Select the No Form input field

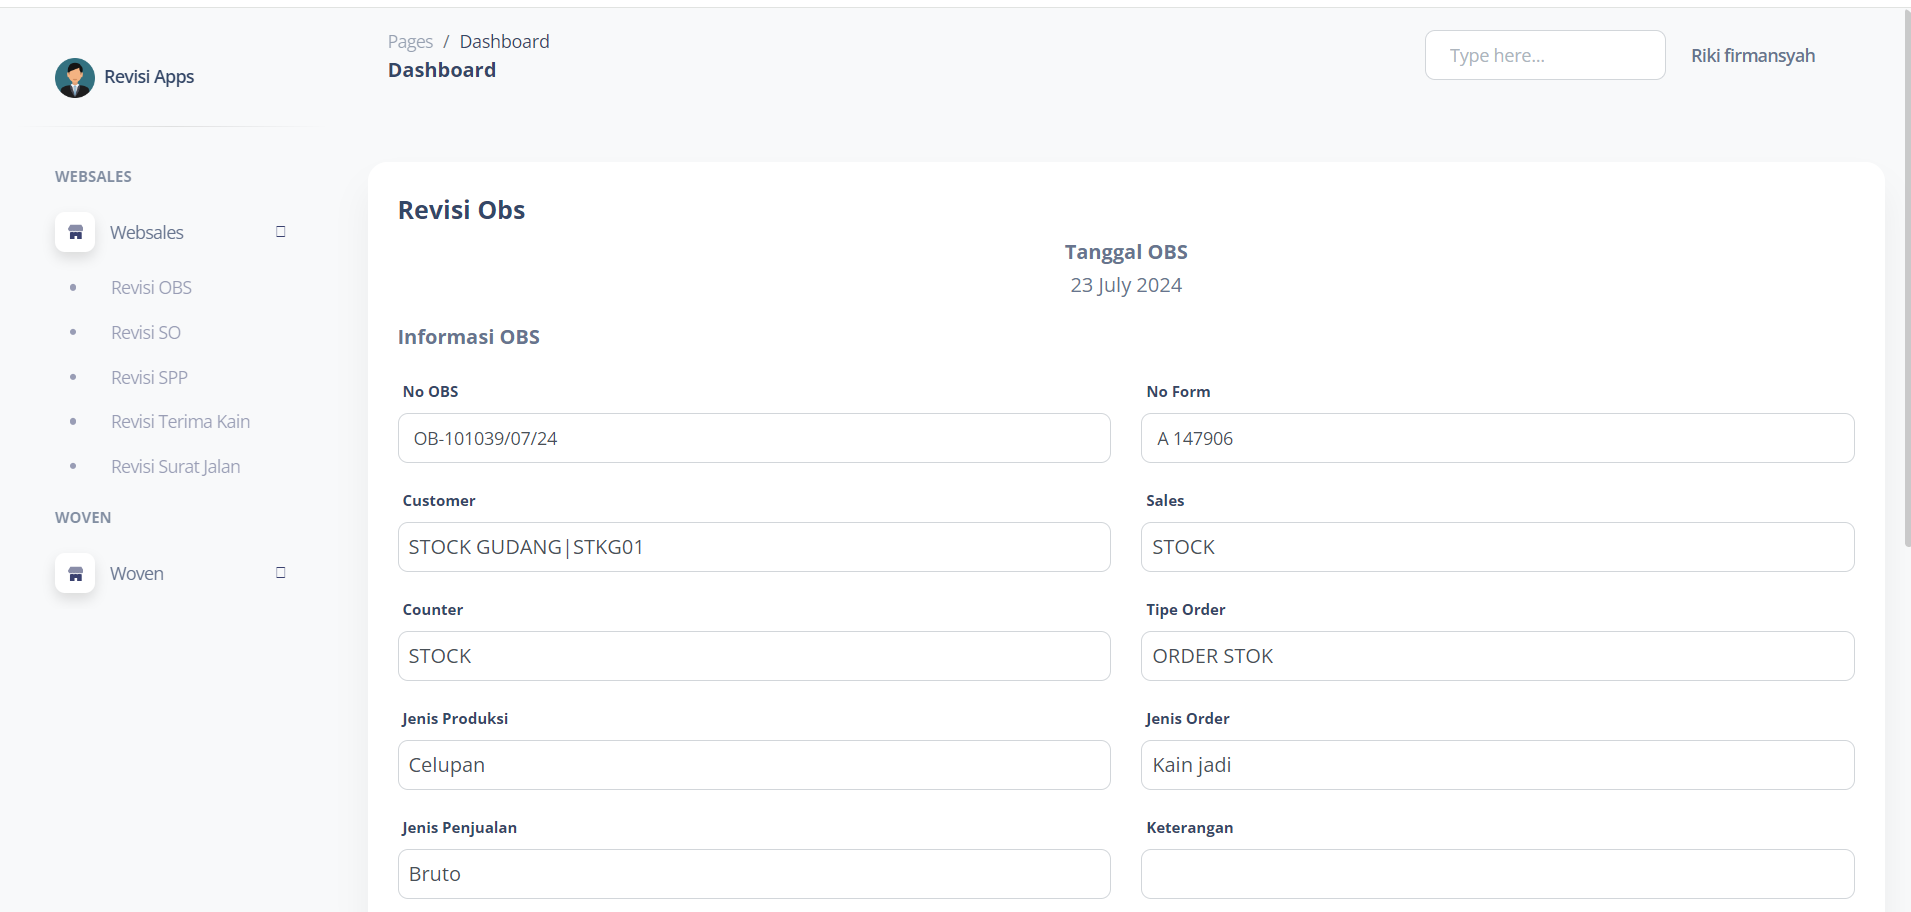[1497, 438]
